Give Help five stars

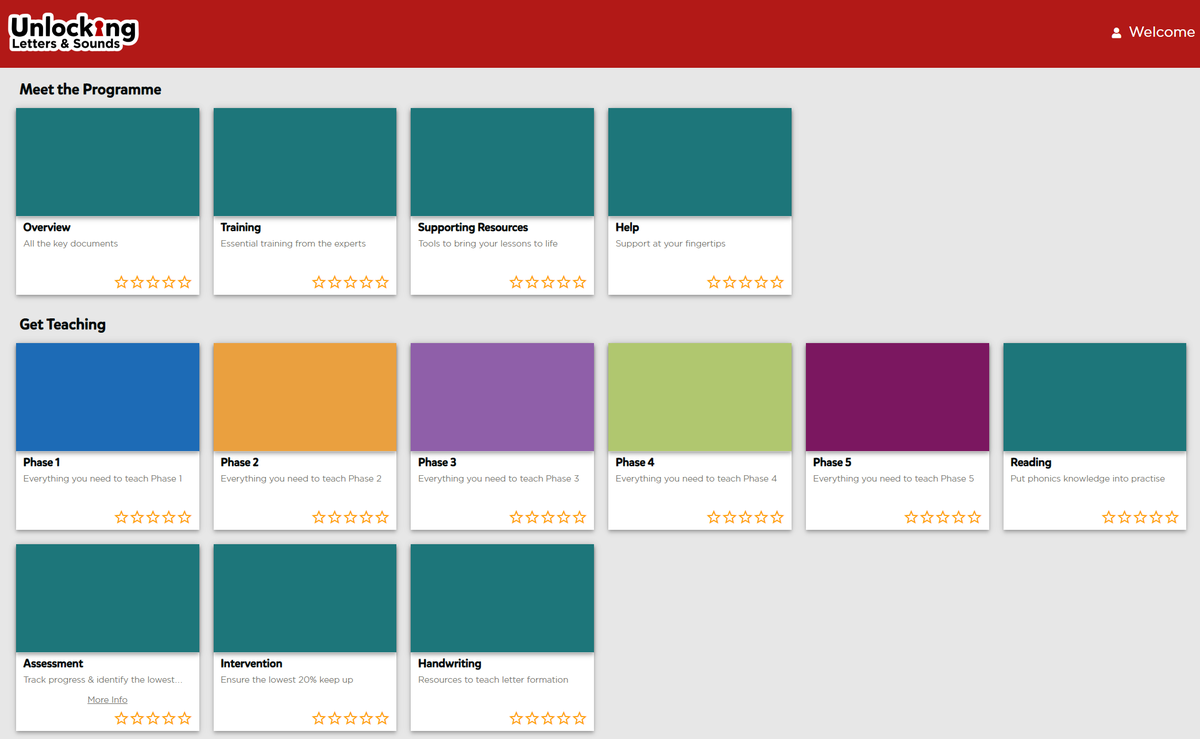[x=777, y=283]
